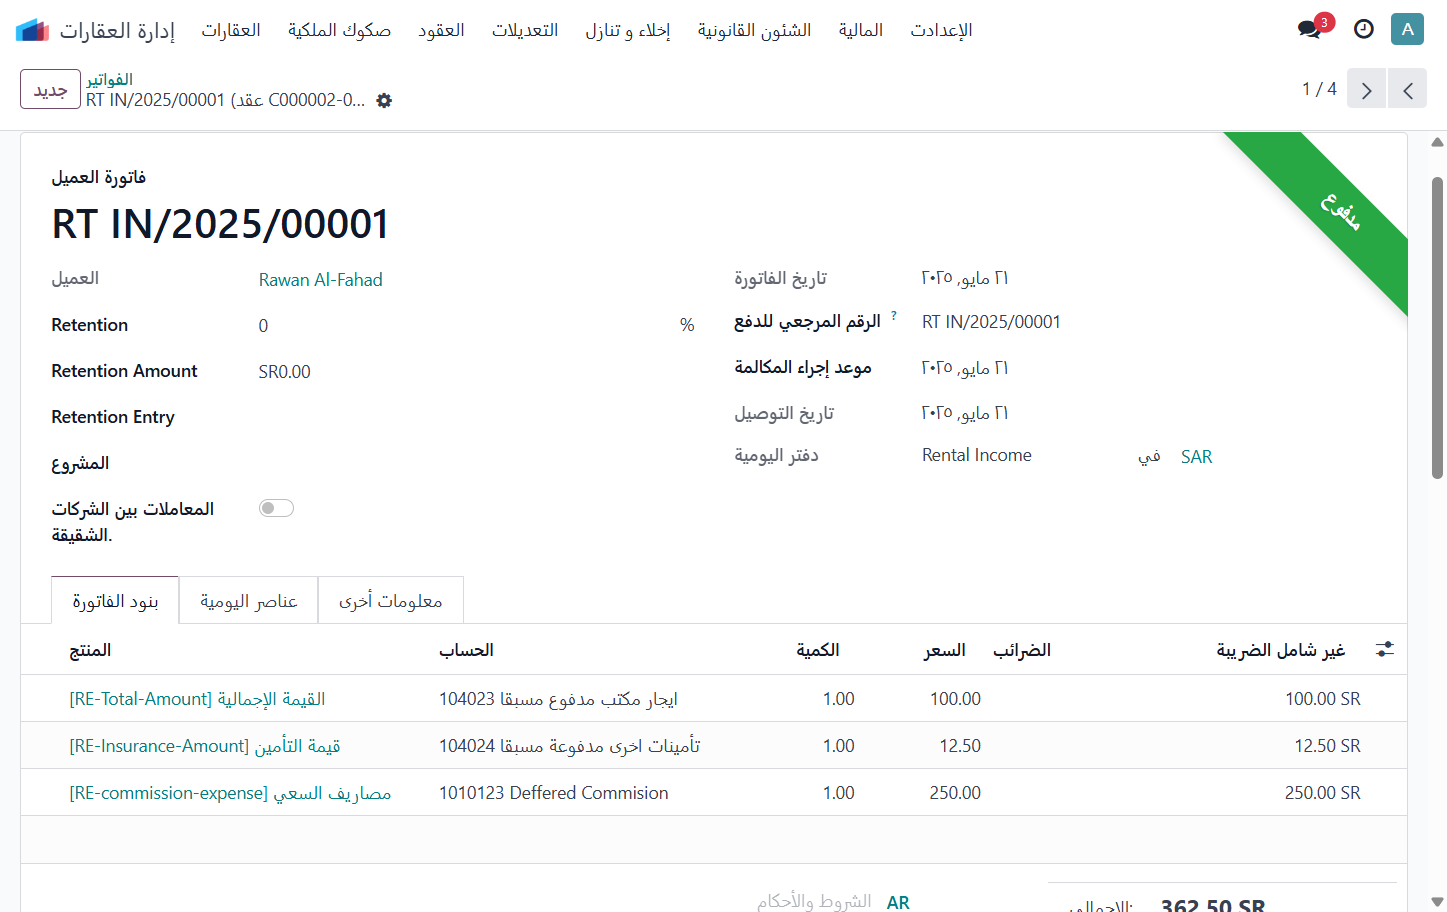Toggle the inter-company transactions switch
Screen dimensions: 1447x912
[276, 508]
